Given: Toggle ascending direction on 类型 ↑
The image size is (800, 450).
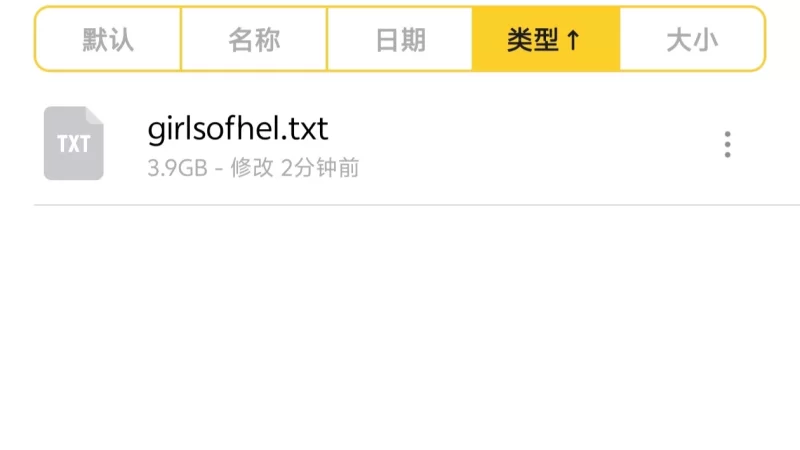Looking at the screenshot, I should (x=546, y=39).
